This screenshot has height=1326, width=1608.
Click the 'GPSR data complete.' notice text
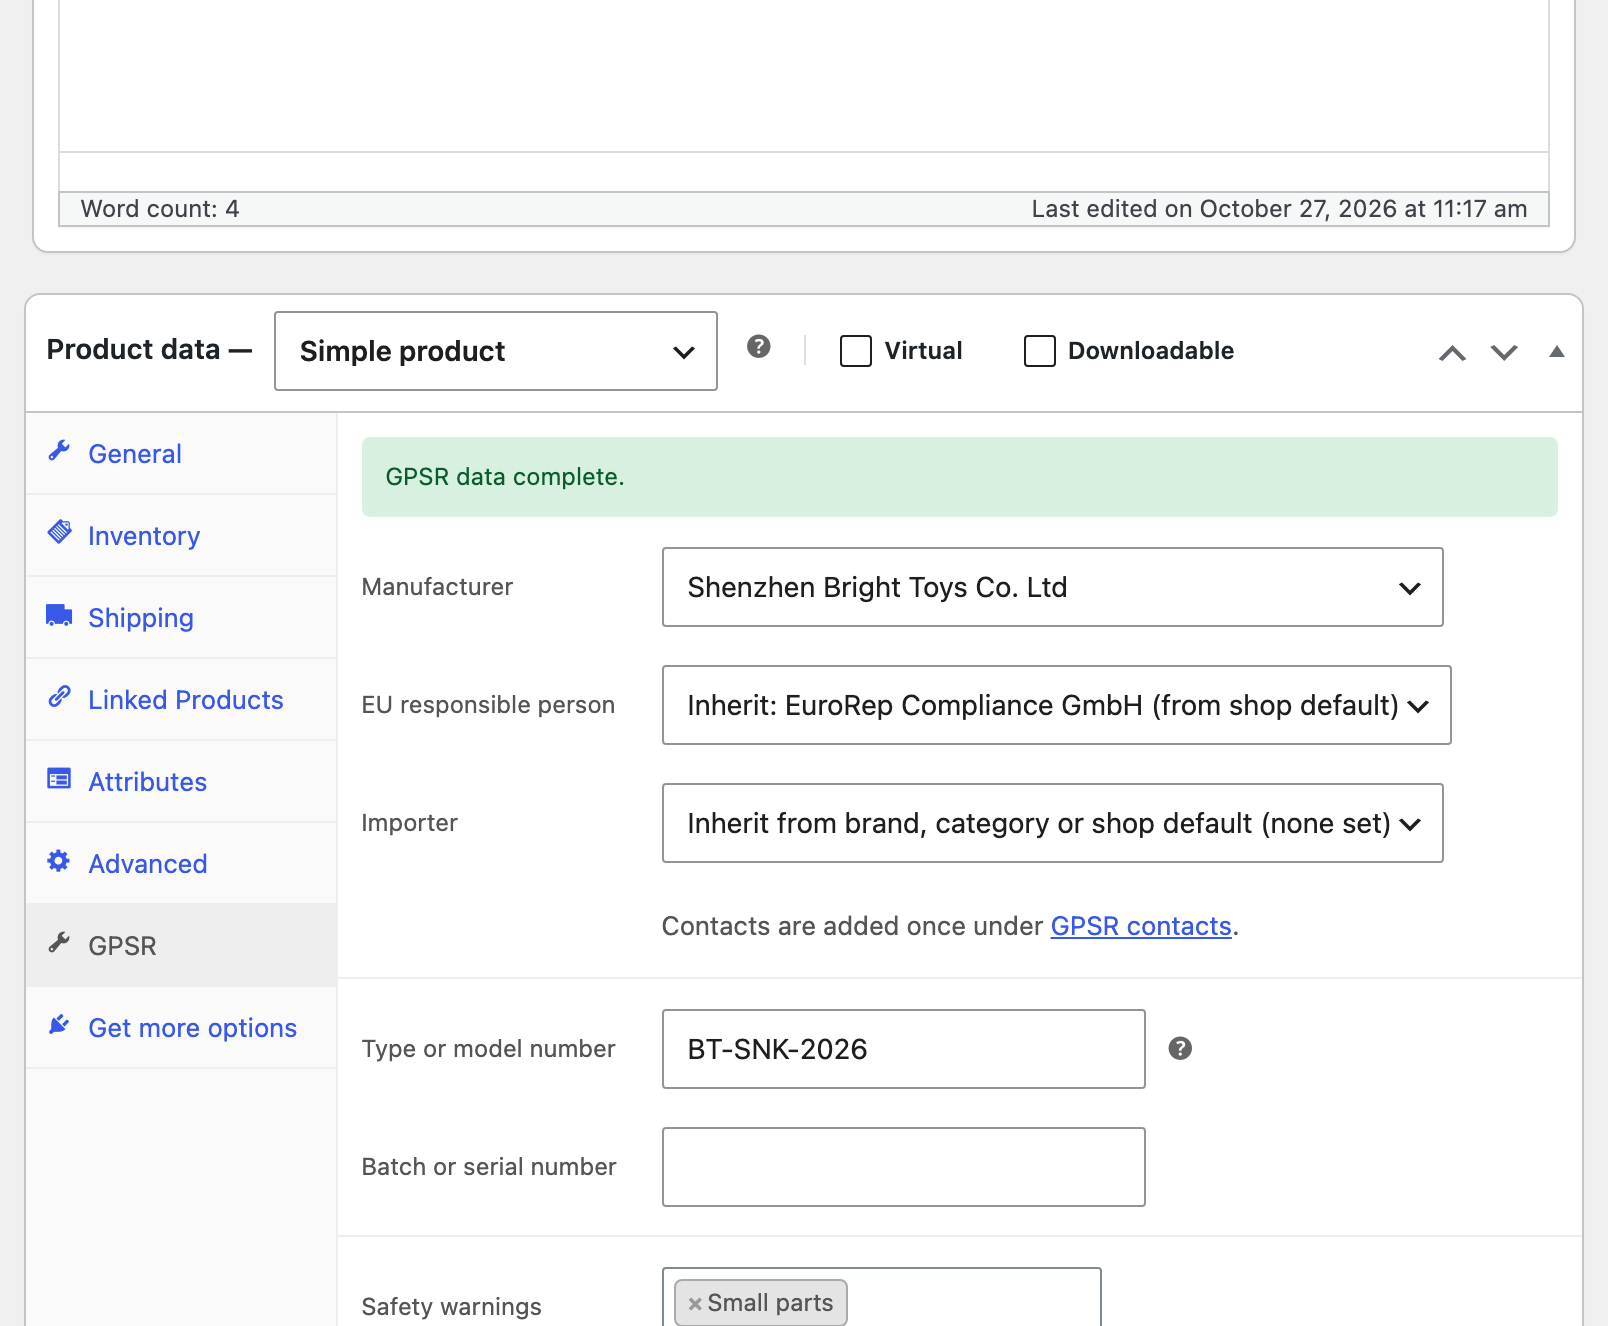pos(505,477)
